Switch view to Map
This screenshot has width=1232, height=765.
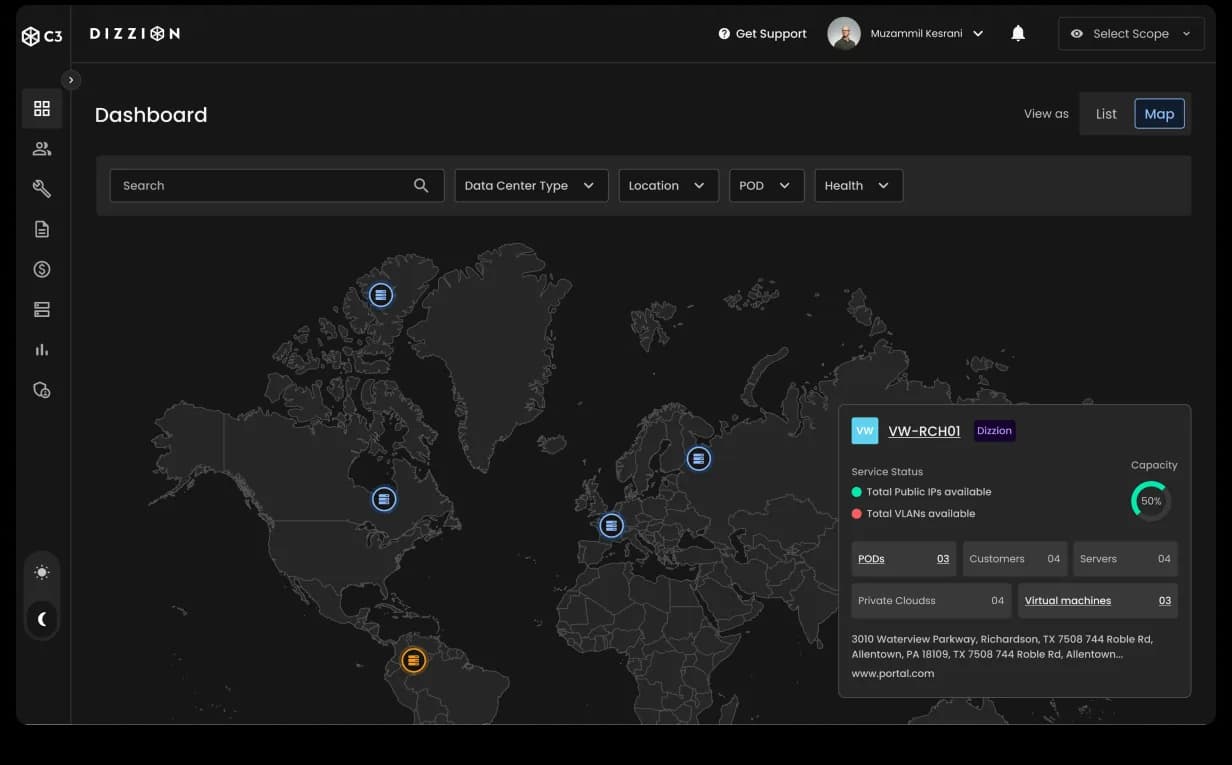pyautogui.click(x=1159, y=114)
